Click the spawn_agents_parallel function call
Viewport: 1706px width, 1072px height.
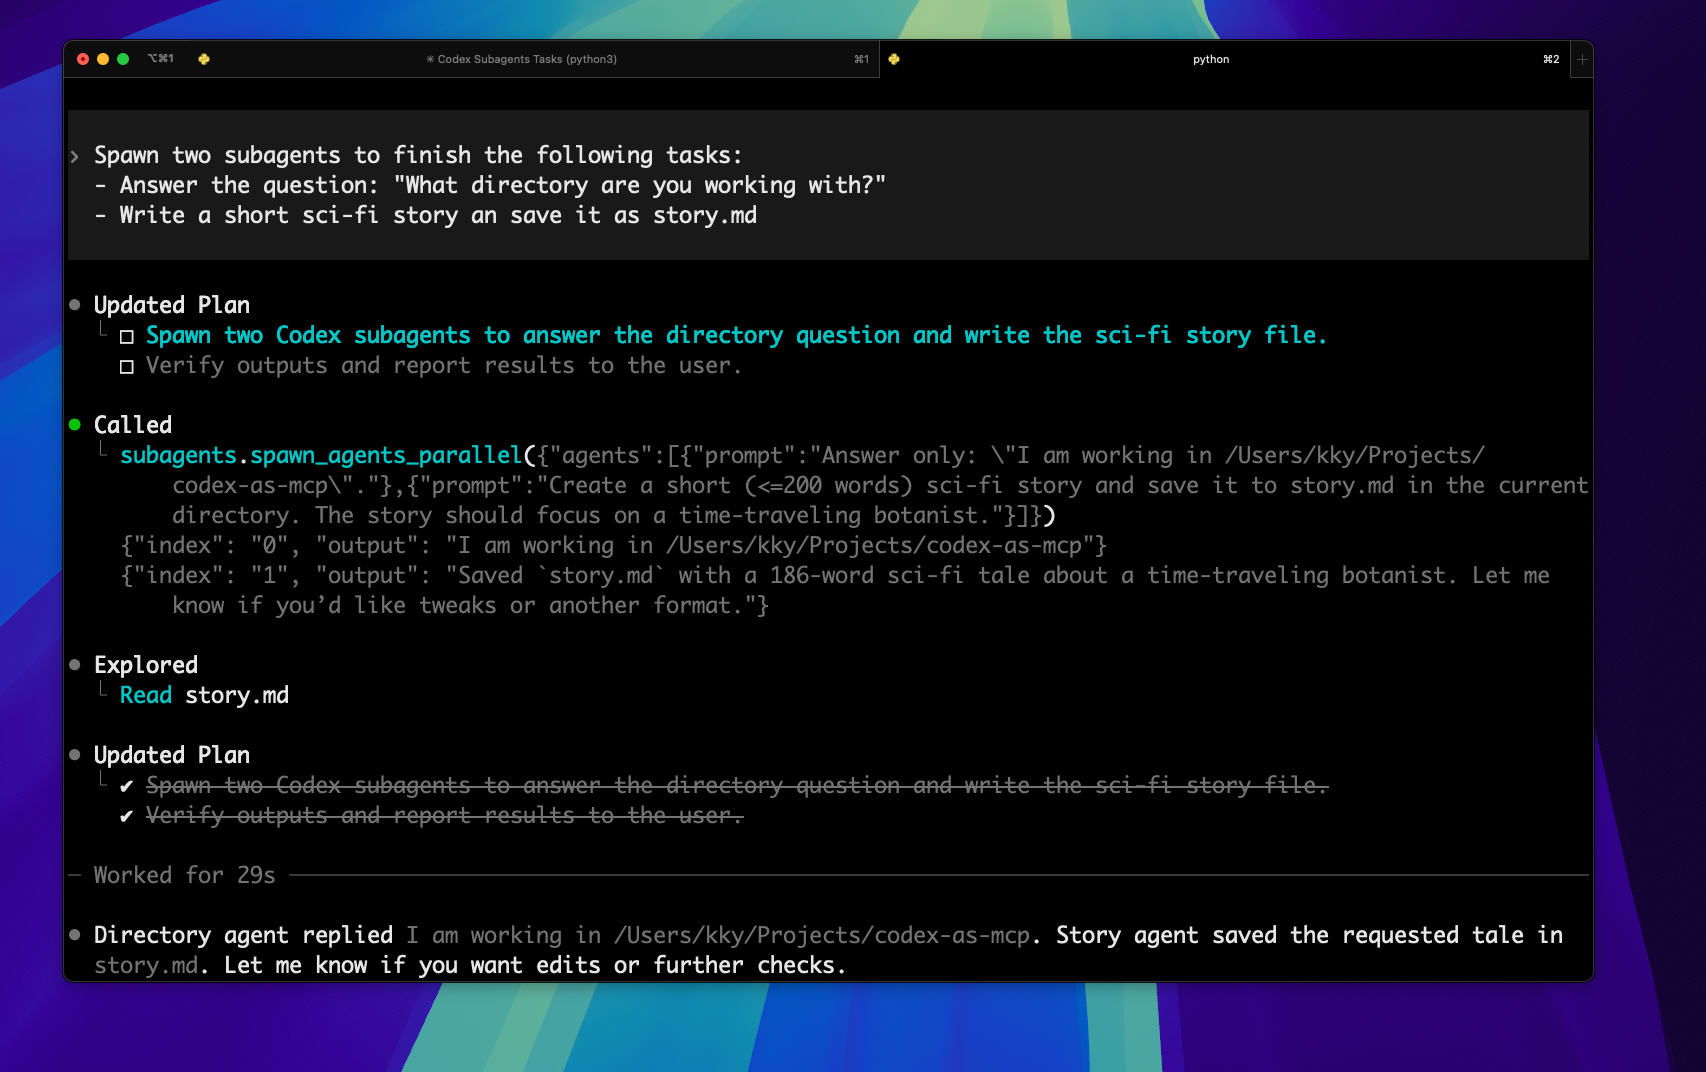coord(383,455)
